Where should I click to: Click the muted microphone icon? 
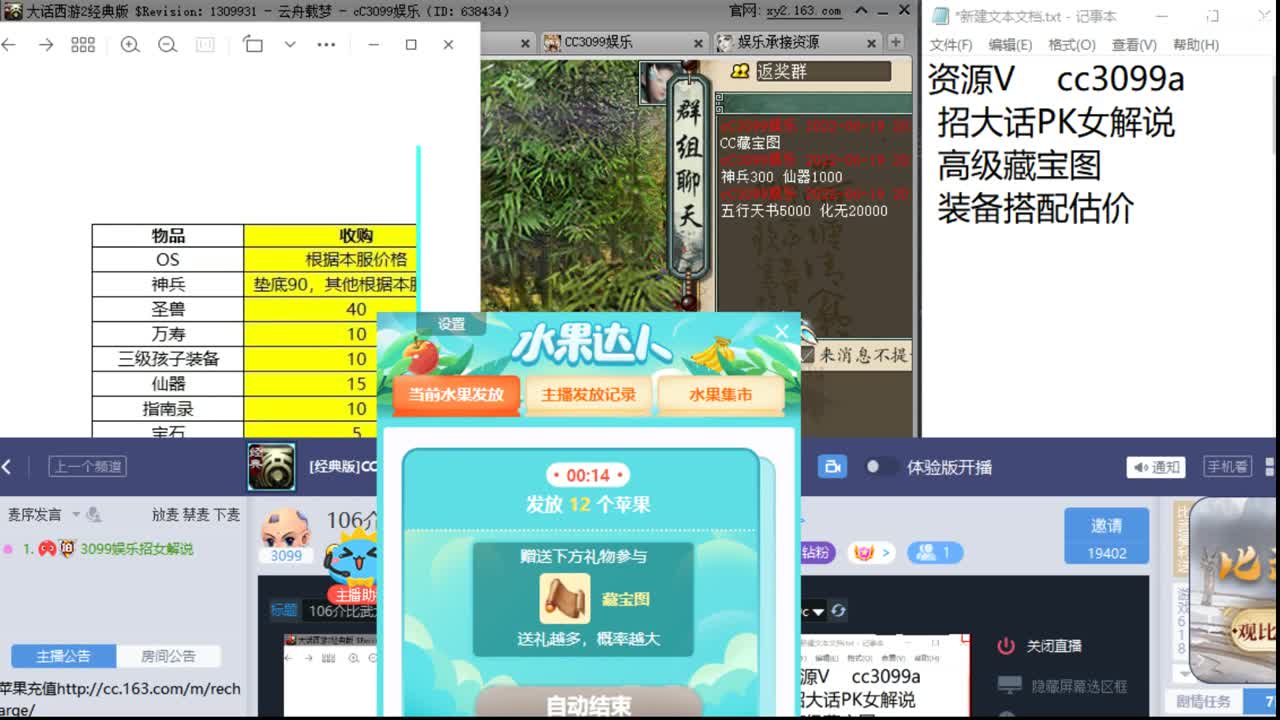94,515
